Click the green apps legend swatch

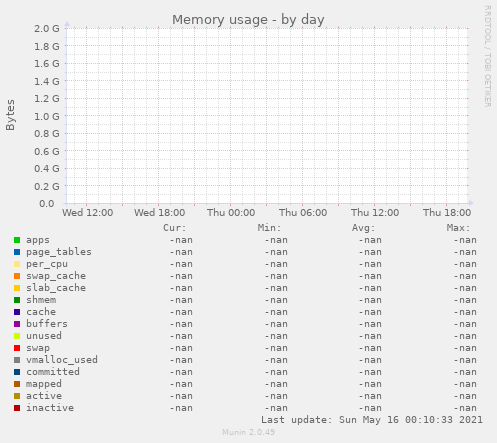[x=17, y=240]
